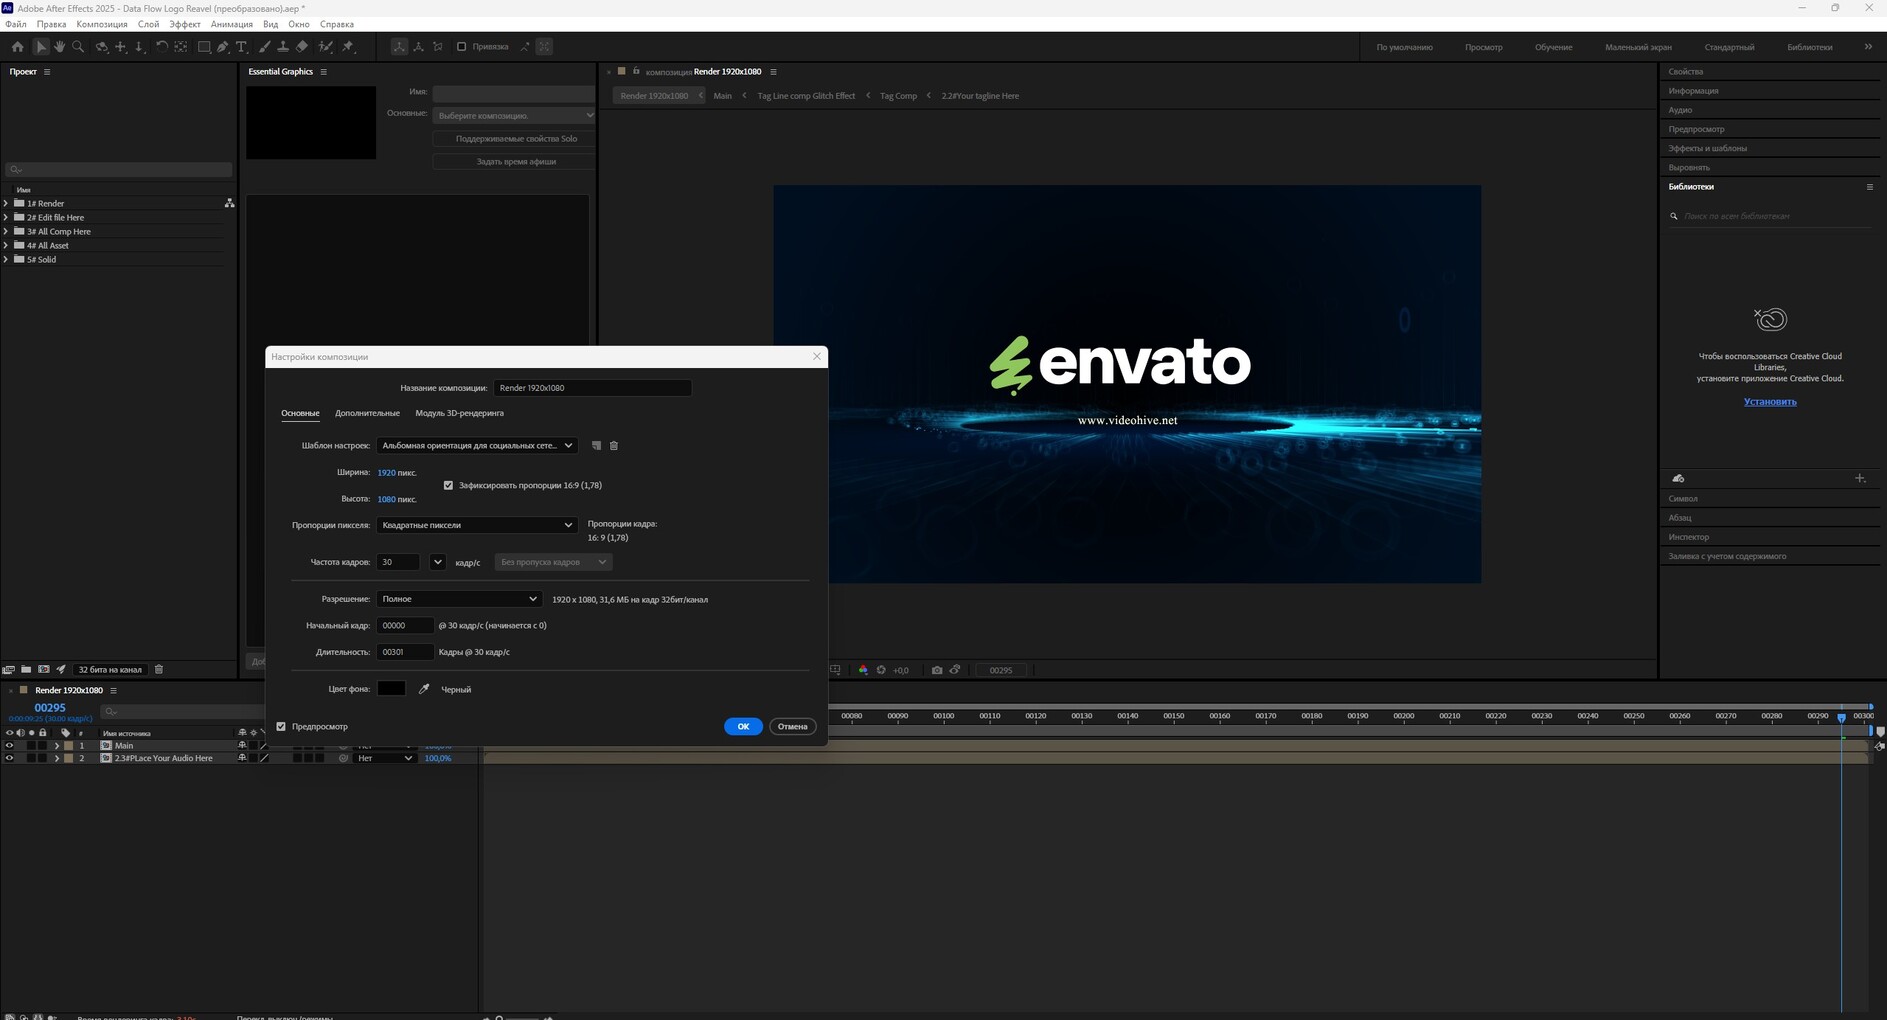
Task: Open Выберите композицию dropdown
Action: point(514,115)
